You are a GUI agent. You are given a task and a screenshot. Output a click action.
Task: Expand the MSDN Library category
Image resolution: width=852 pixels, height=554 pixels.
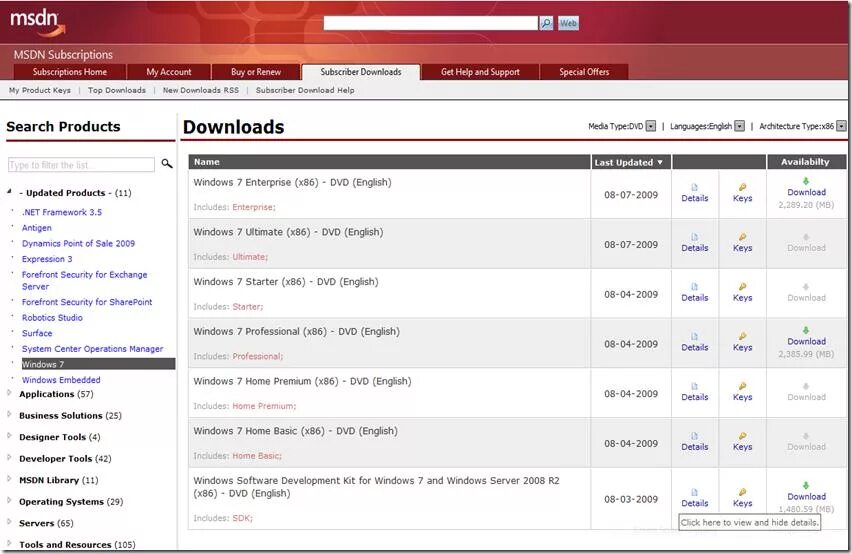(9, 479)
